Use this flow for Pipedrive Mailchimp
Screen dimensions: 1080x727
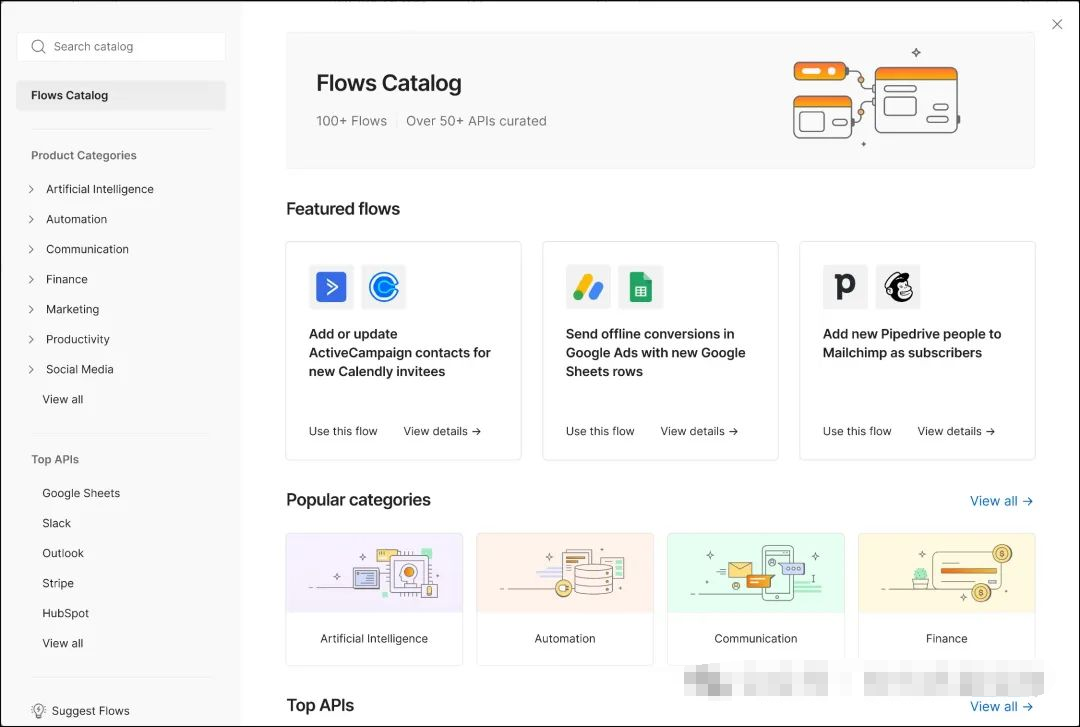(x=857, y=431)
